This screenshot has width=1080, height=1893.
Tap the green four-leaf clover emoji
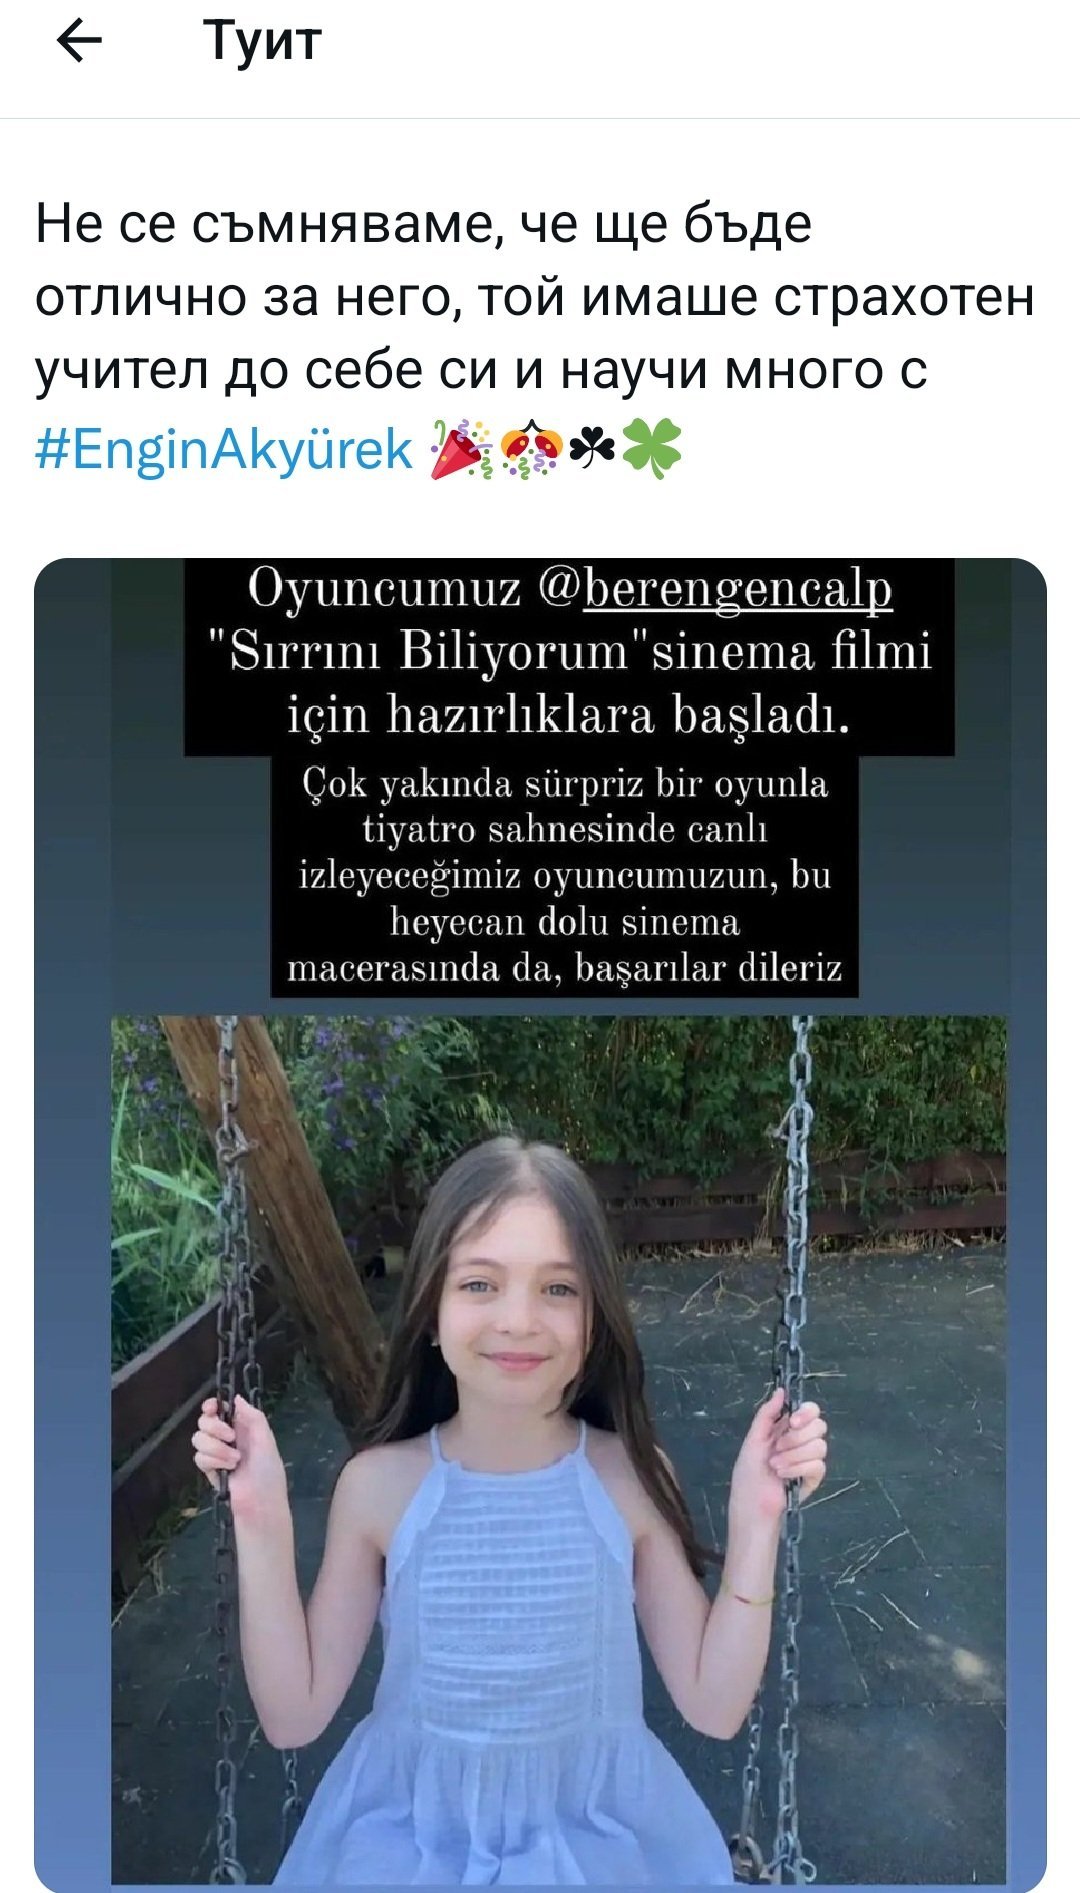(651, 449)
